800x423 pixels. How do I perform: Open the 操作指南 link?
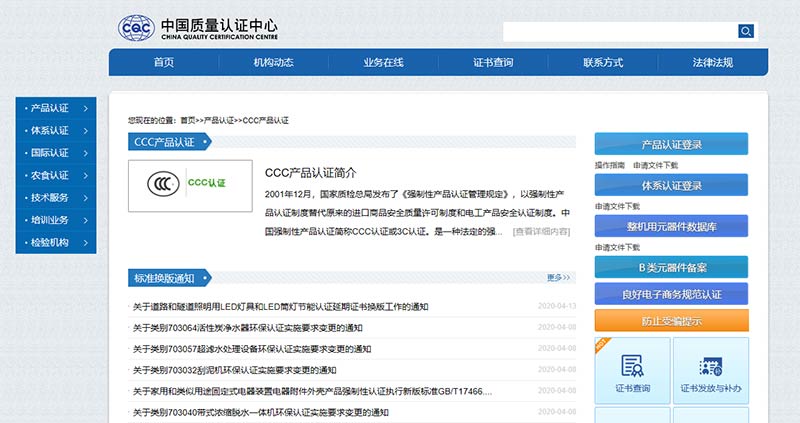(610, 165)
